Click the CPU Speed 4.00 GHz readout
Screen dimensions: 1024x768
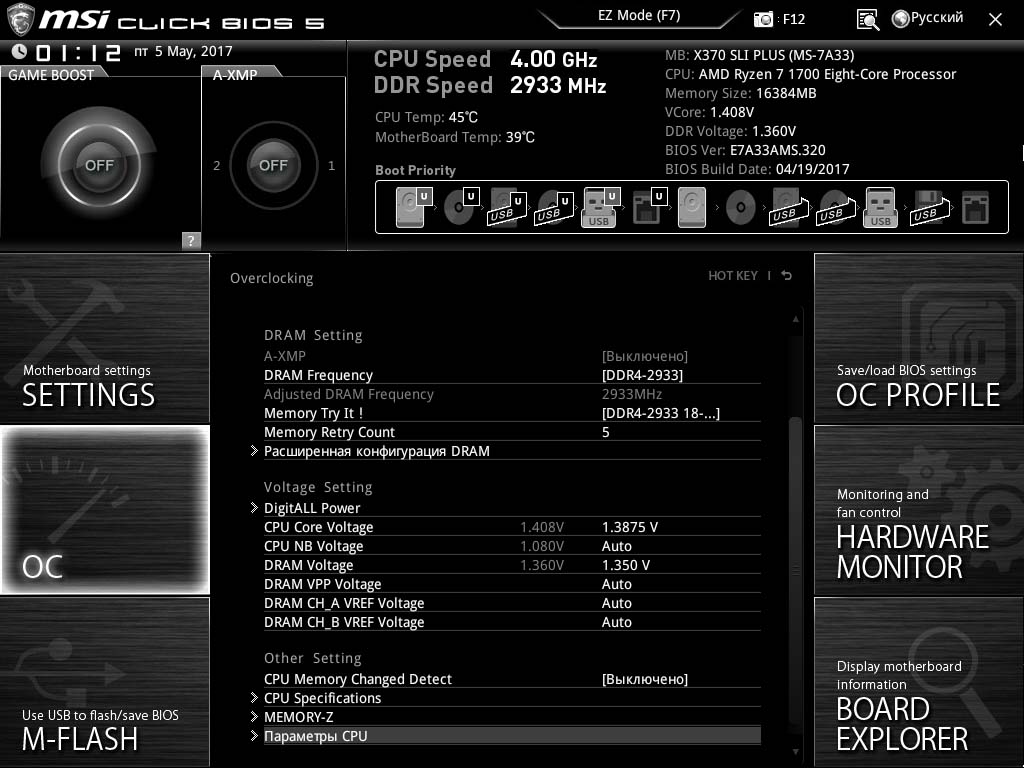486,59
